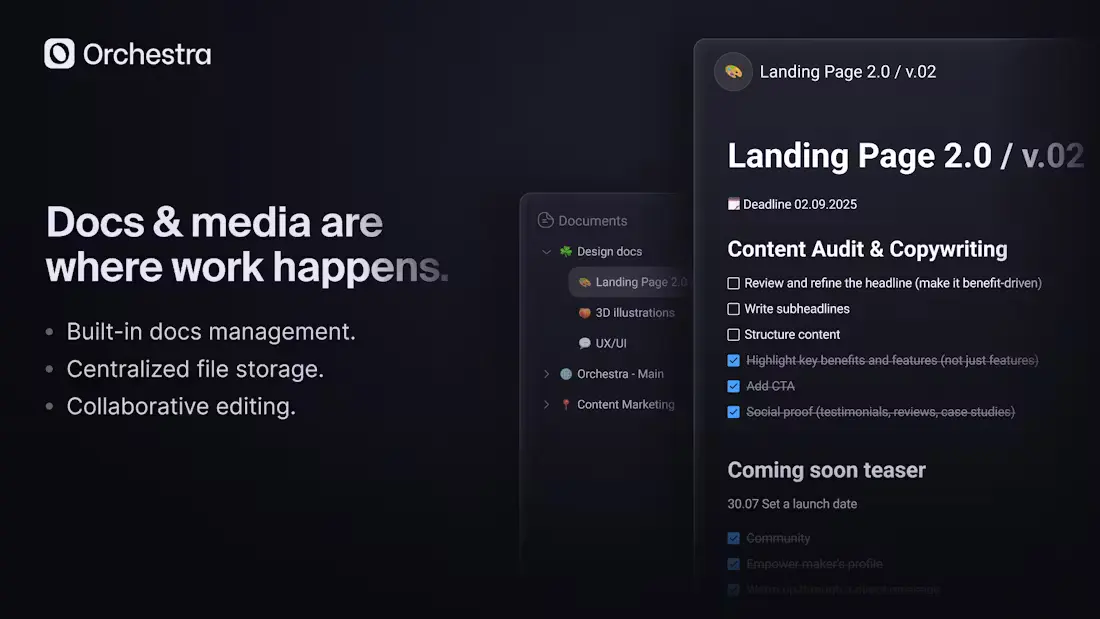The width and height of the screenshot is (1100, 619).
Task: Click the 3D illustrations cube icon
Action: (x=585, y=313)
